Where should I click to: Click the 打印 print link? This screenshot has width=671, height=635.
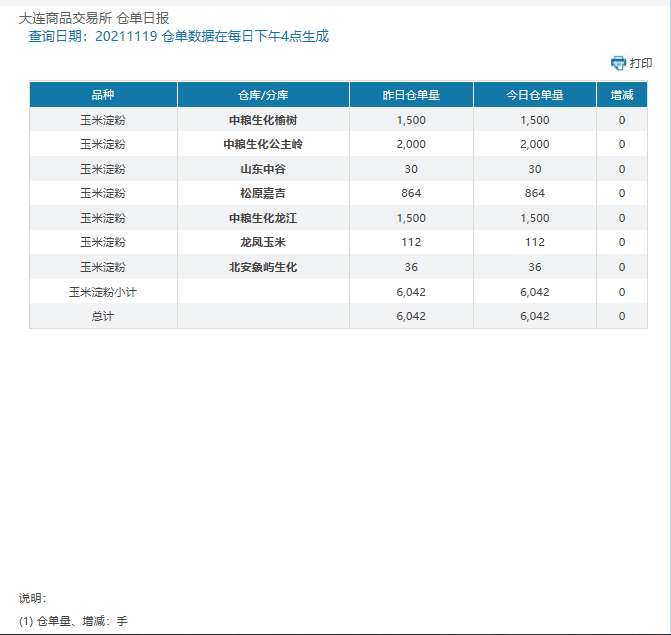(641, 63)
